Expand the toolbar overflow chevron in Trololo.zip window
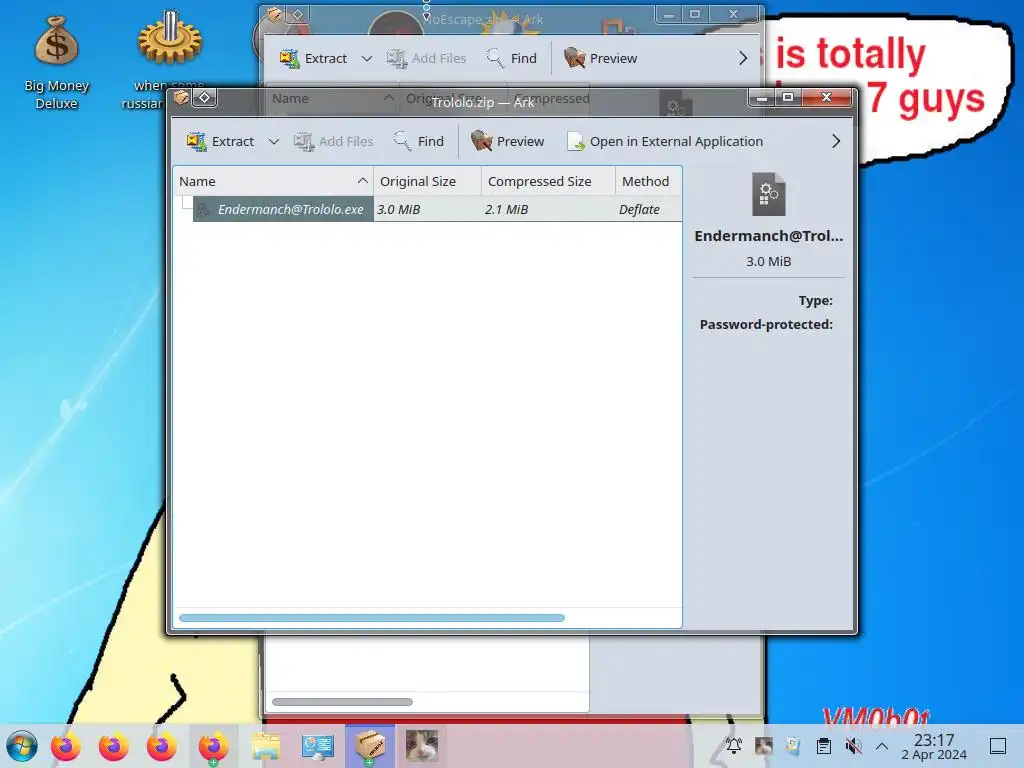 click(x=836, y=141)
